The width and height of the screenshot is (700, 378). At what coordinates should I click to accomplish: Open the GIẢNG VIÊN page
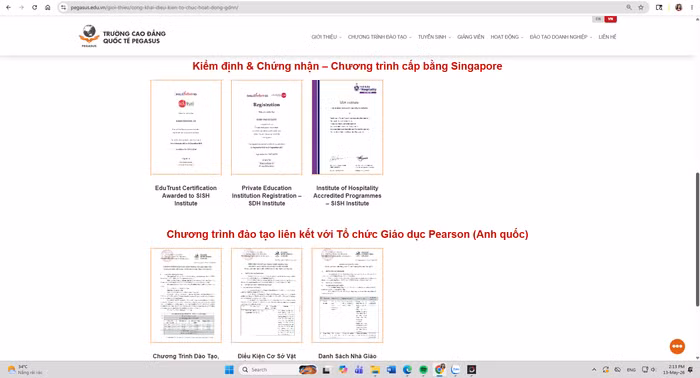(471, 37)
